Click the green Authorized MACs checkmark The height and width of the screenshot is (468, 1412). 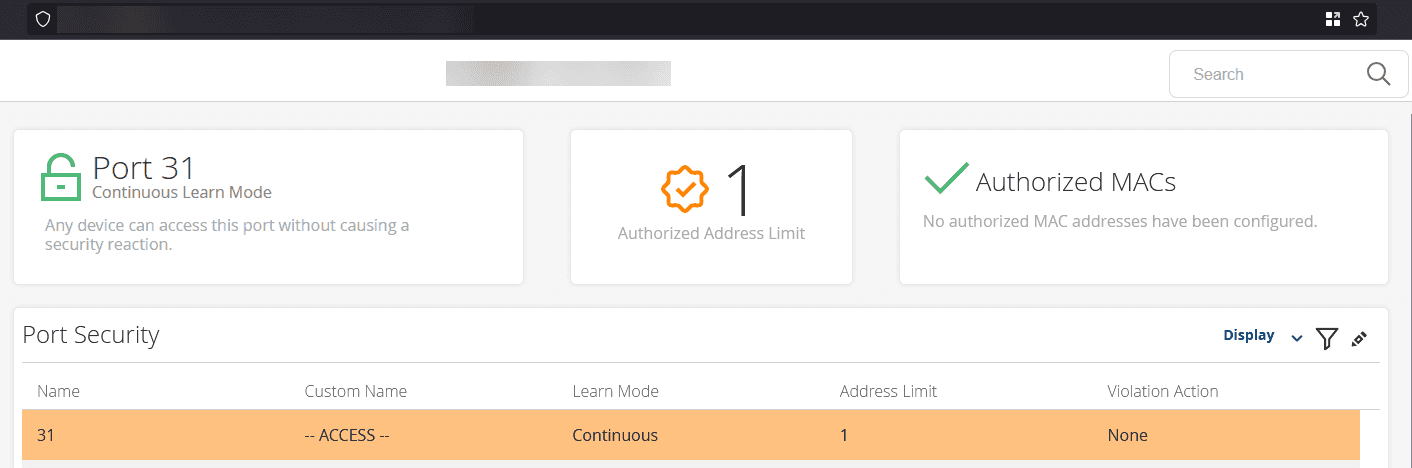[945, 180]
